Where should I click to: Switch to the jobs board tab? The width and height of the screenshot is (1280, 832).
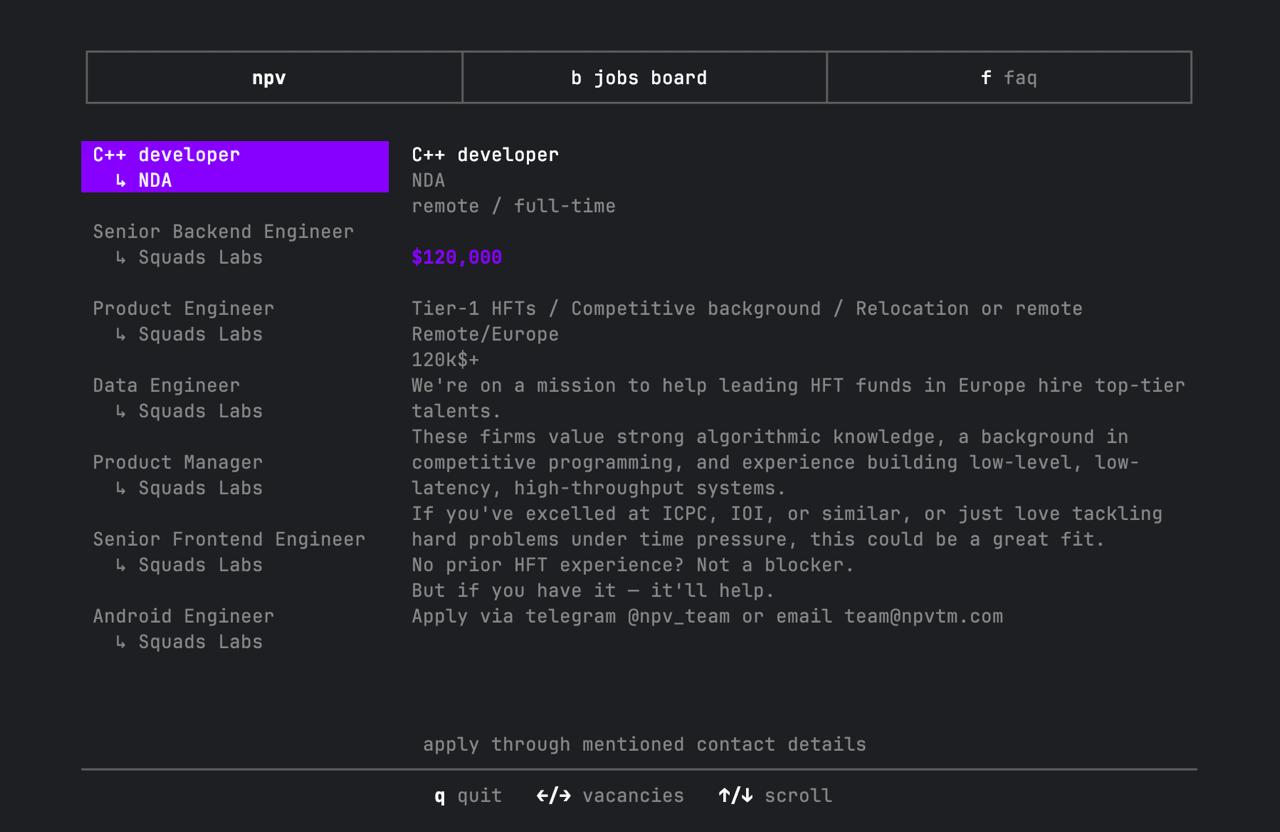coord(645,77)
